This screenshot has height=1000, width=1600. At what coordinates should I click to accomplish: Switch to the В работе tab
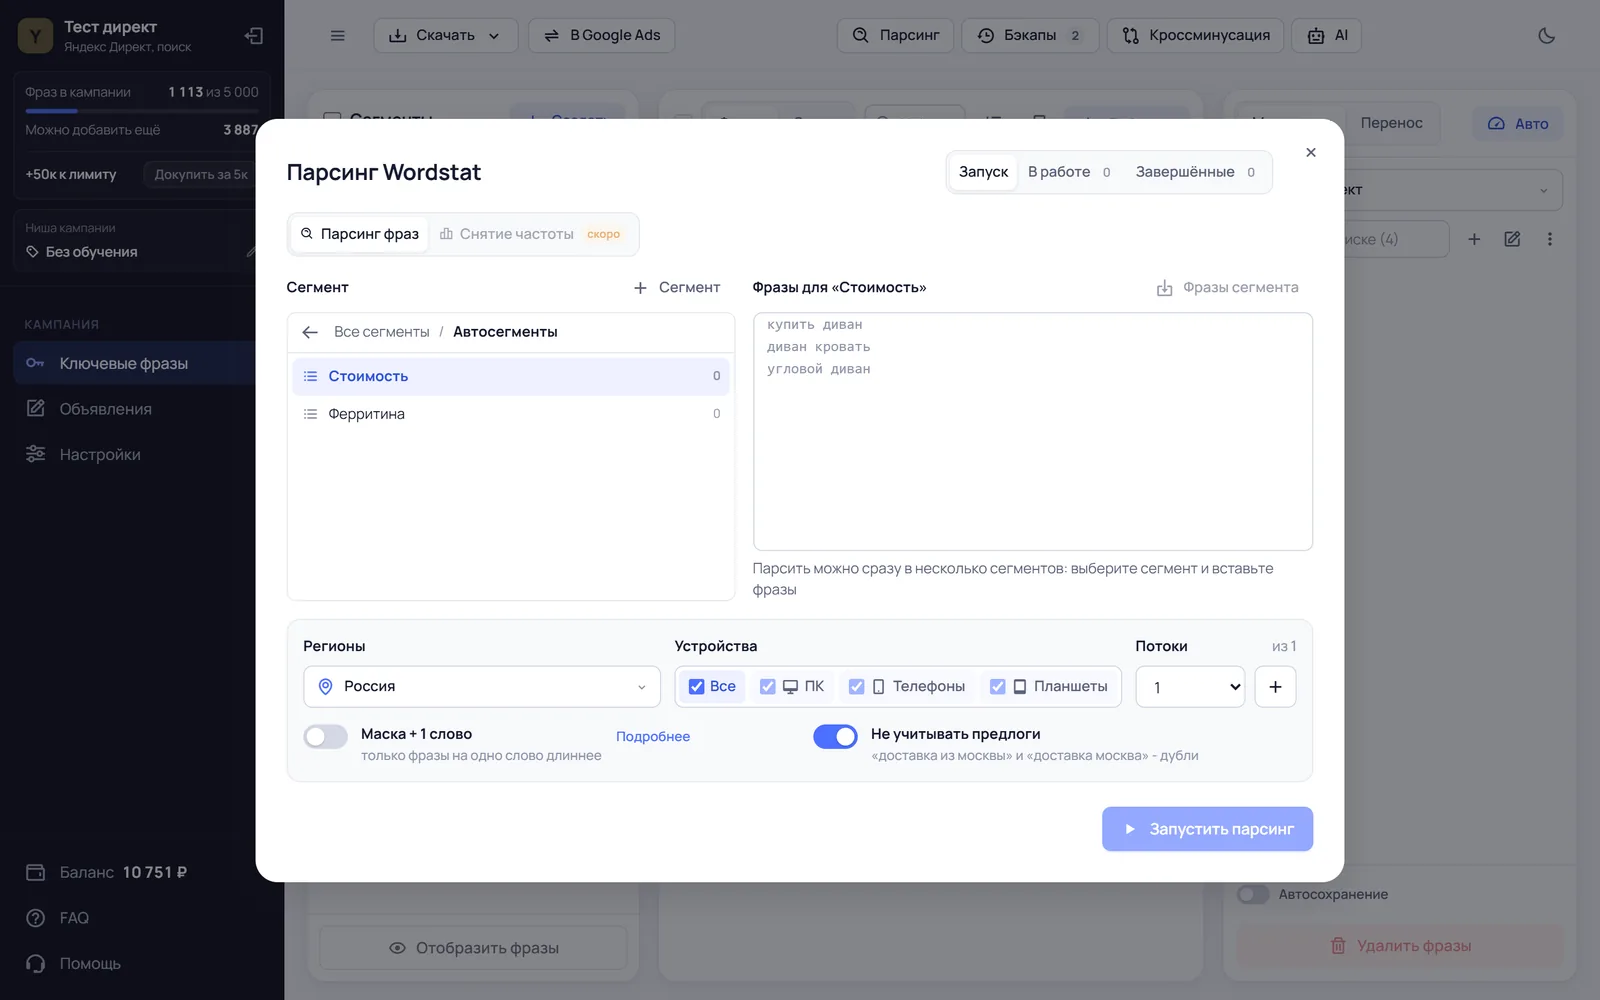click(x=1069, y=172)
